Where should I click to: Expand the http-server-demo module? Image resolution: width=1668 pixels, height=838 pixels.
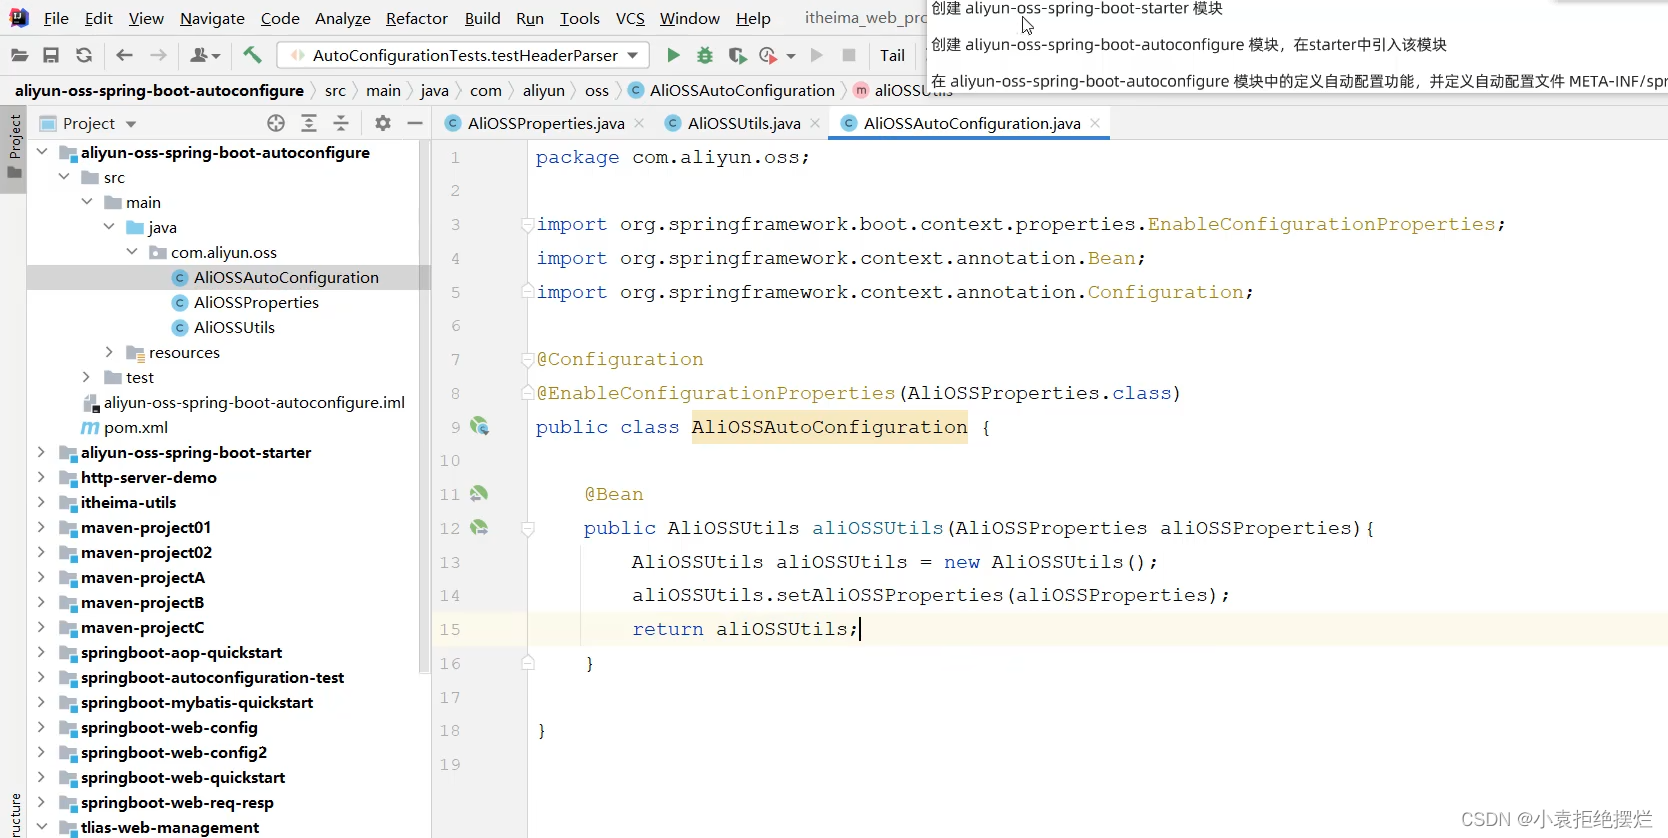42,477
